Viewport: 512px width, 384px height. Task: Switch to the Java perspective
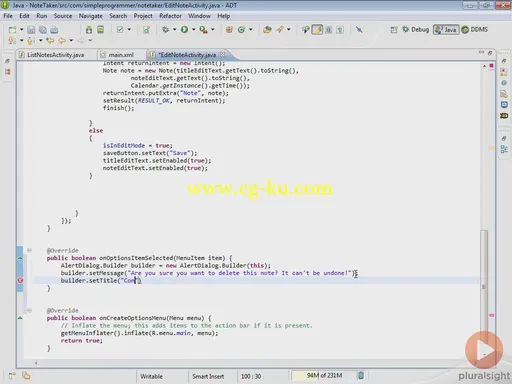446,30
